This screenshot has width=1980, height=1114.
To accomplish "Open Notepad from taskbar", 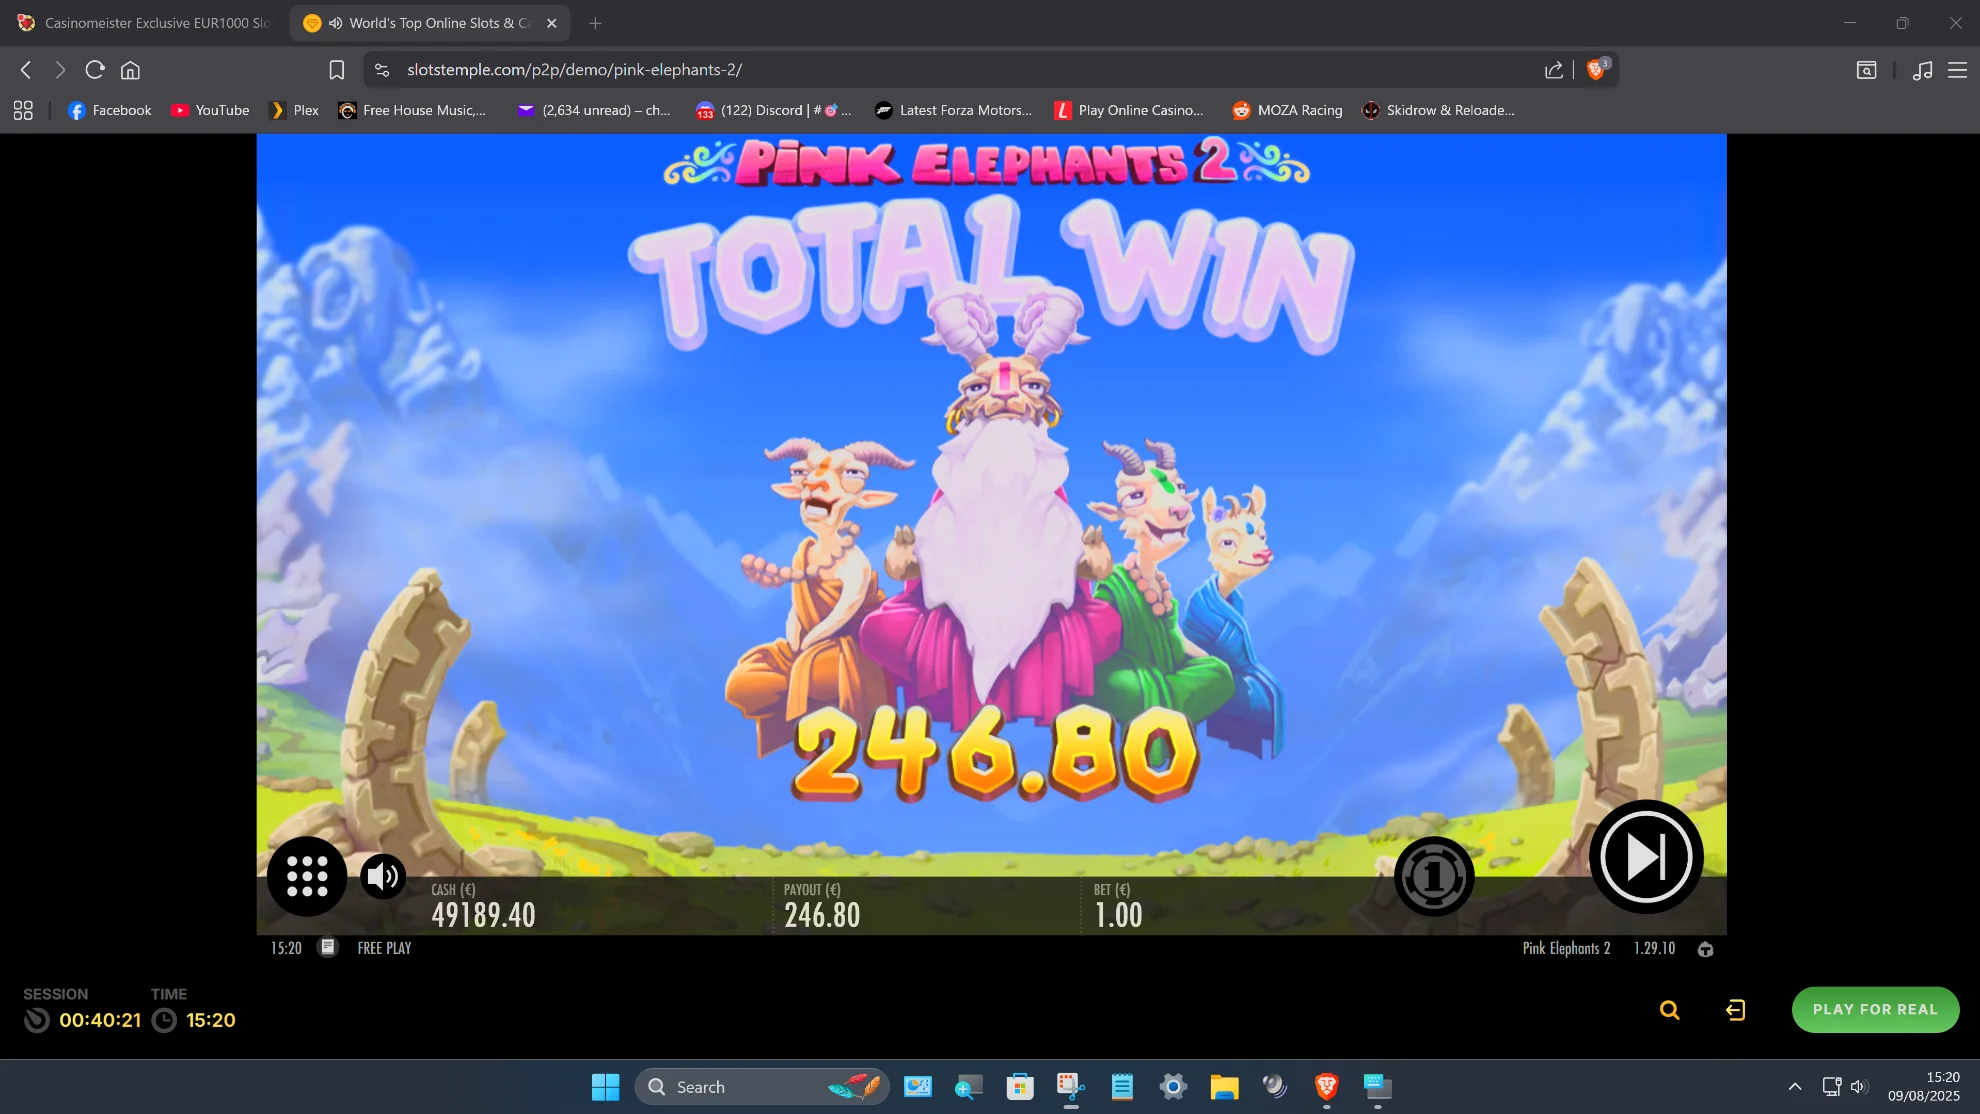I will pos(1122,1087).
